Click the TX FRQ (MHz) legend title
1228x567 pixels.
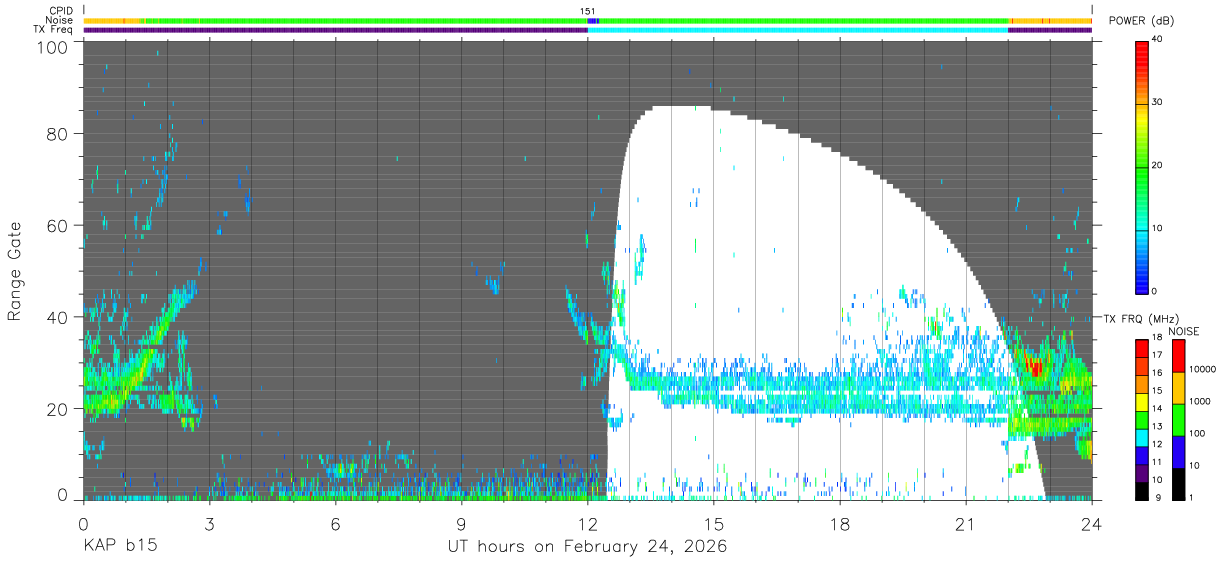click(x=1142, y=318)
